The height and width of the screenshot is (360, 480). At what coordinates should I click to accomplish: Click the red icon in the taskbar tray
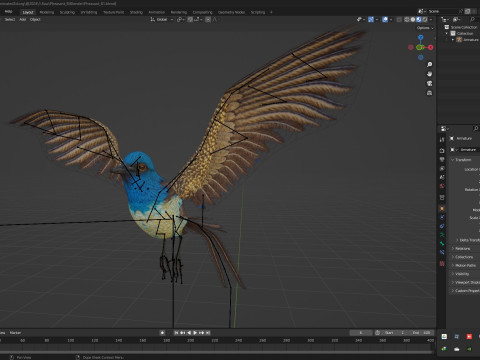pyautogui.click(x=469, y=337)
